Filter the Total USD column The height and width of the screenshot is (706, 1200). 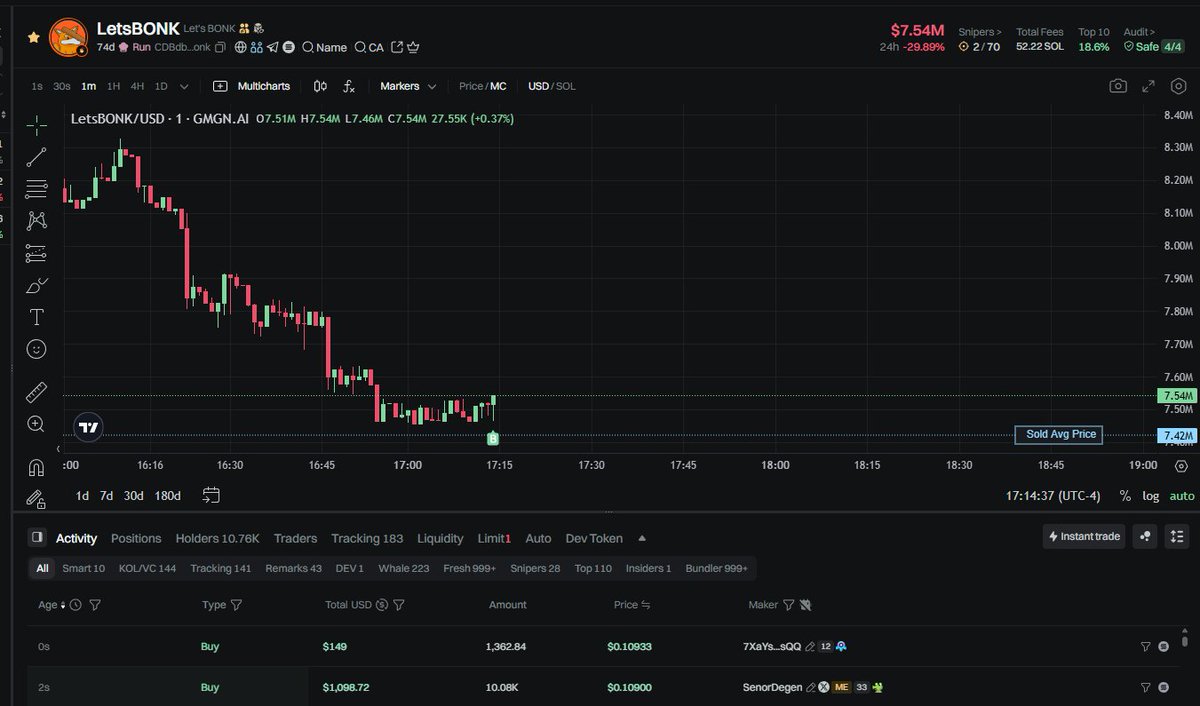[x=398, y=605]
